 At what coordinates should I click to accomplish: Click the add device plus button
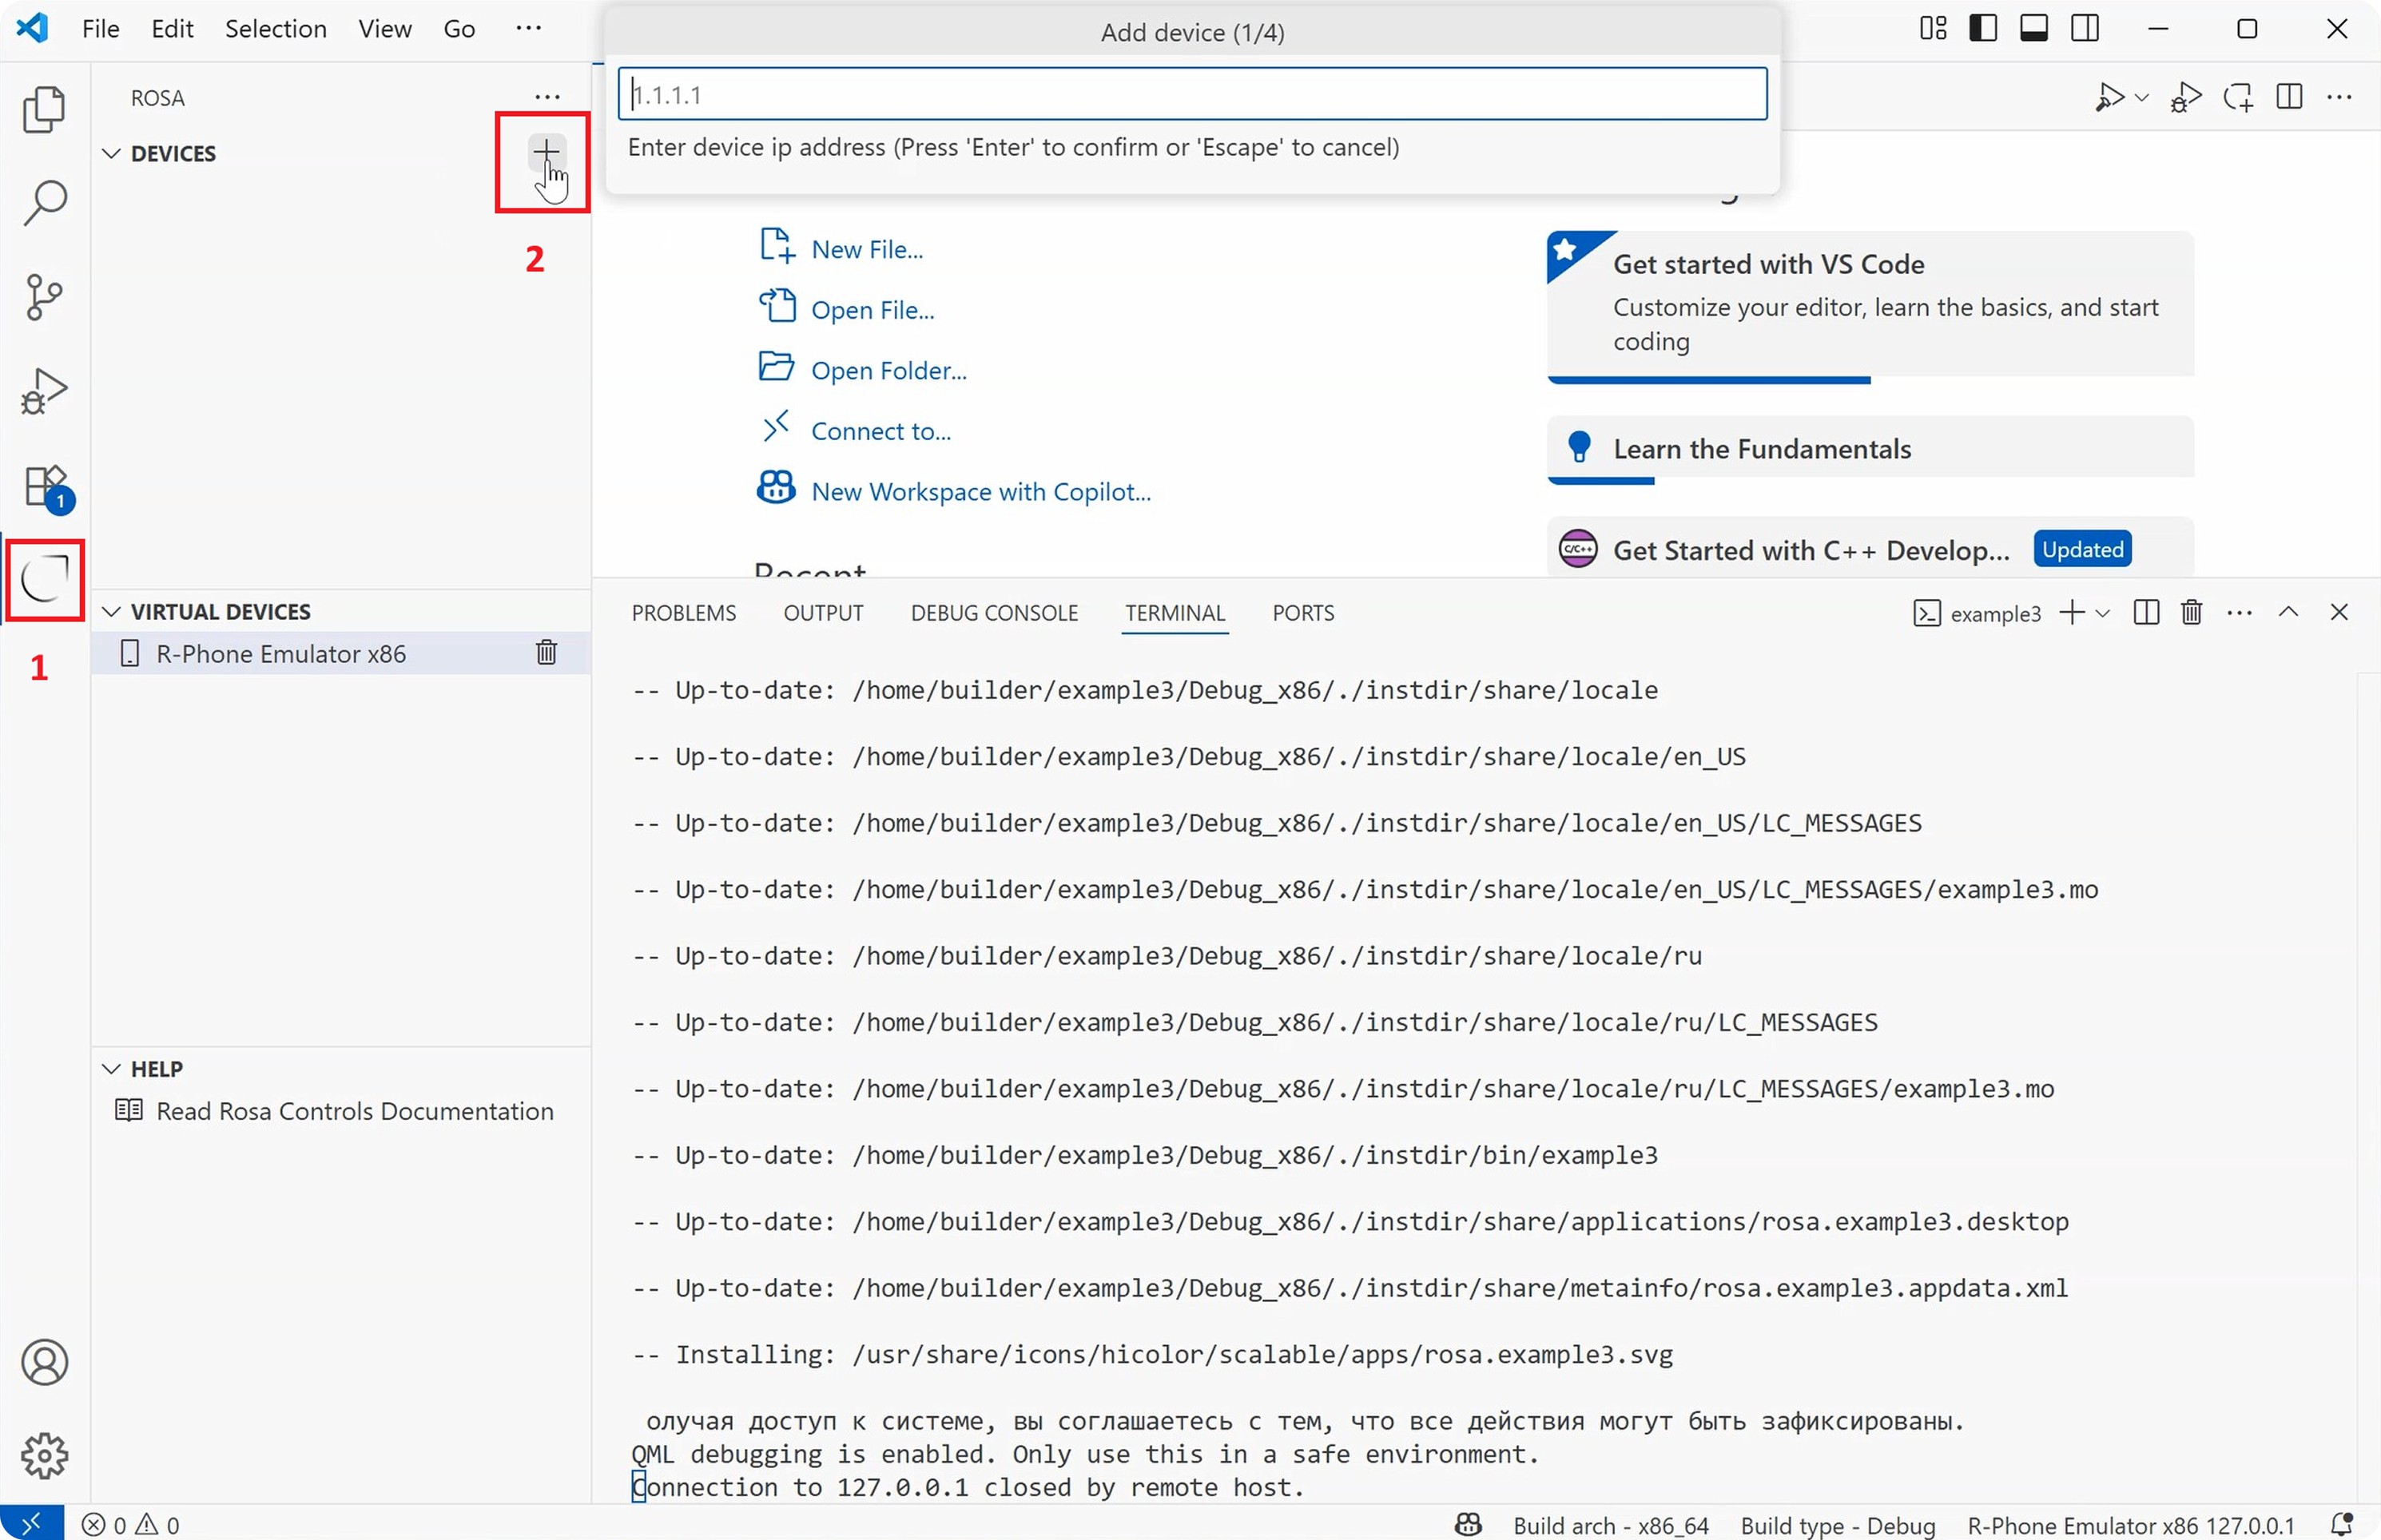pos(546,152)
